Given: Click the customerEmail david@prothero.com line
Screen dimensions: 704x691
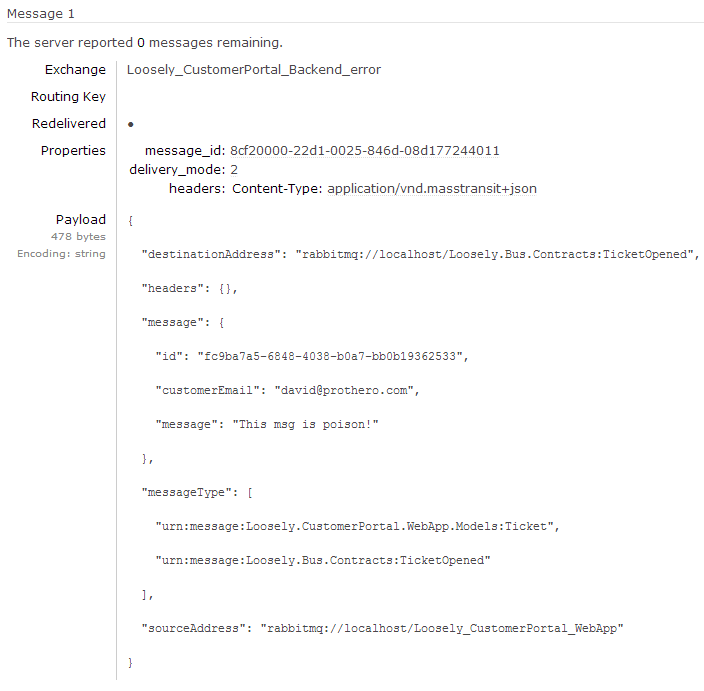Looking at the screenshot, I should click(287, 390).
